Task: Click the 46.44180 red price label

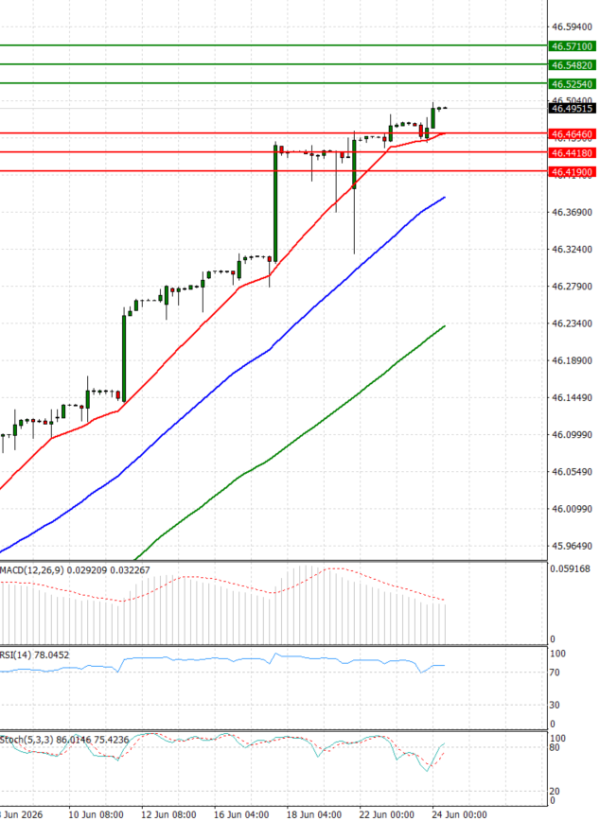Action: coord(572,153)
